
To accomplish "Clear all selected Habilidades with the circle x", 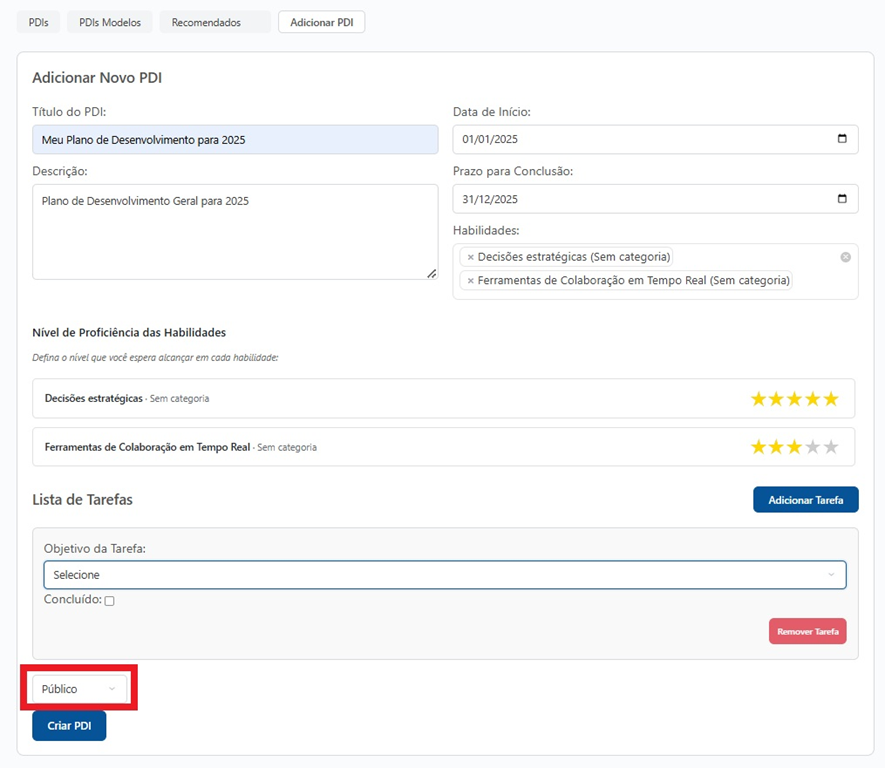I will [x=845, y=257].
